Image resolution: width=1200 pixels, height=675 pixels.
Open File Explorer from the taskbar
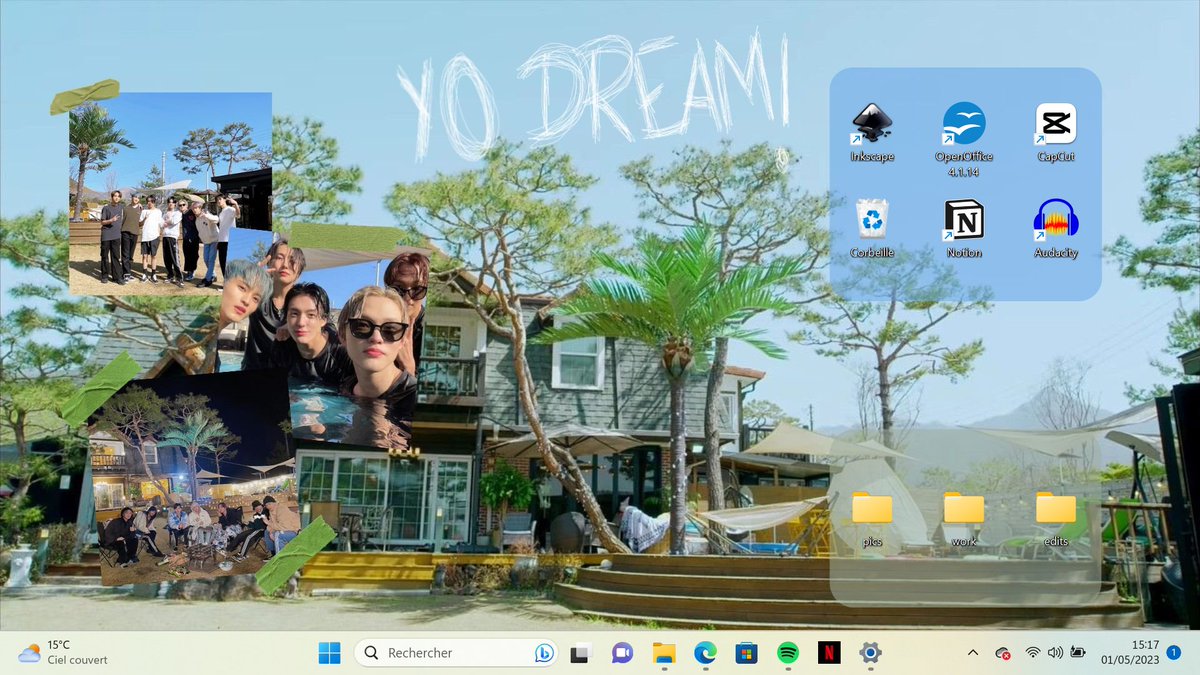coord(664,653)
